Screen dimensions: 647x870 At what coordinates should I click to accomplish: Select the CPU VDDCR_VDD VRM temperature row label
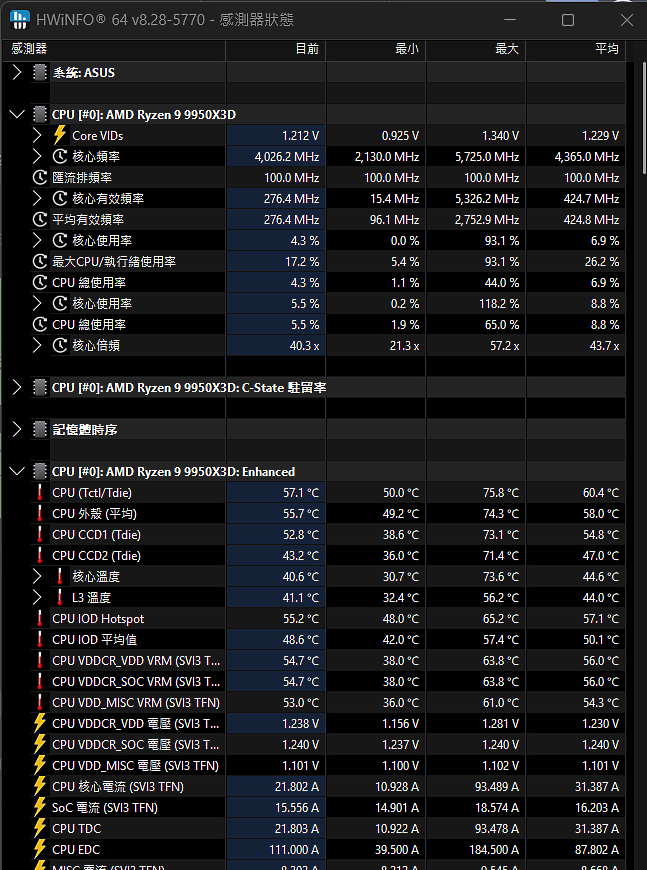pos(136,661)
